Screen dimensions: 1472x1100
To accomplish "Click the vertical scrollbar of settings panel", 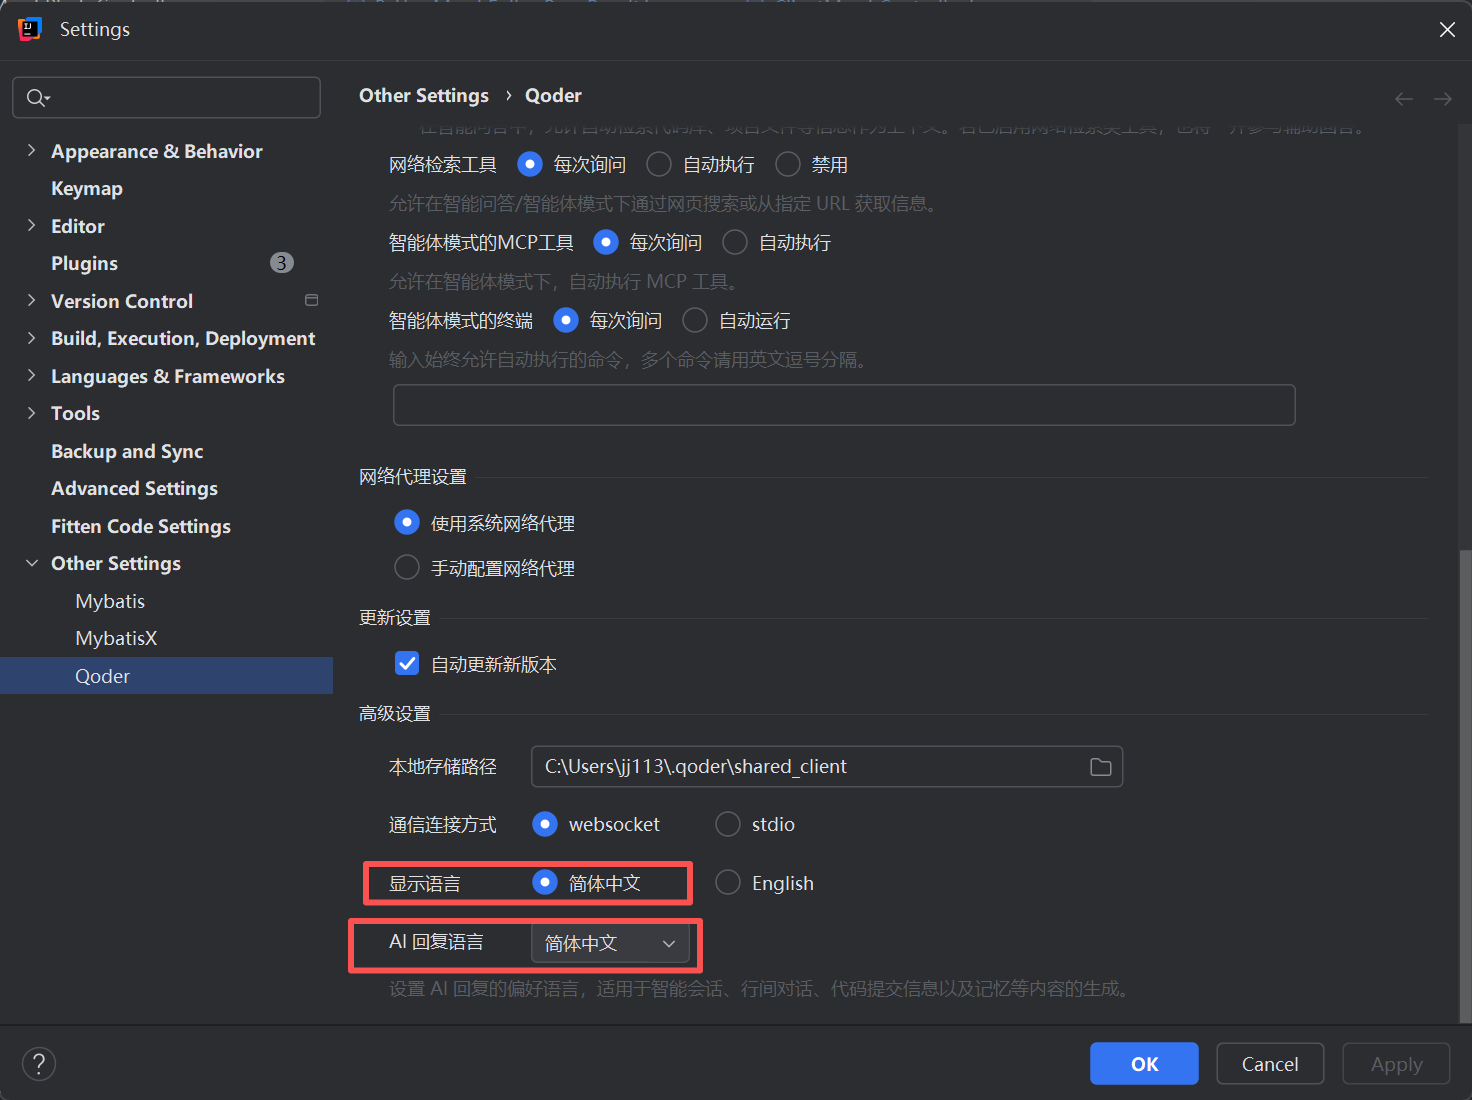I will pyautogui.click(x=1465, y=786).
